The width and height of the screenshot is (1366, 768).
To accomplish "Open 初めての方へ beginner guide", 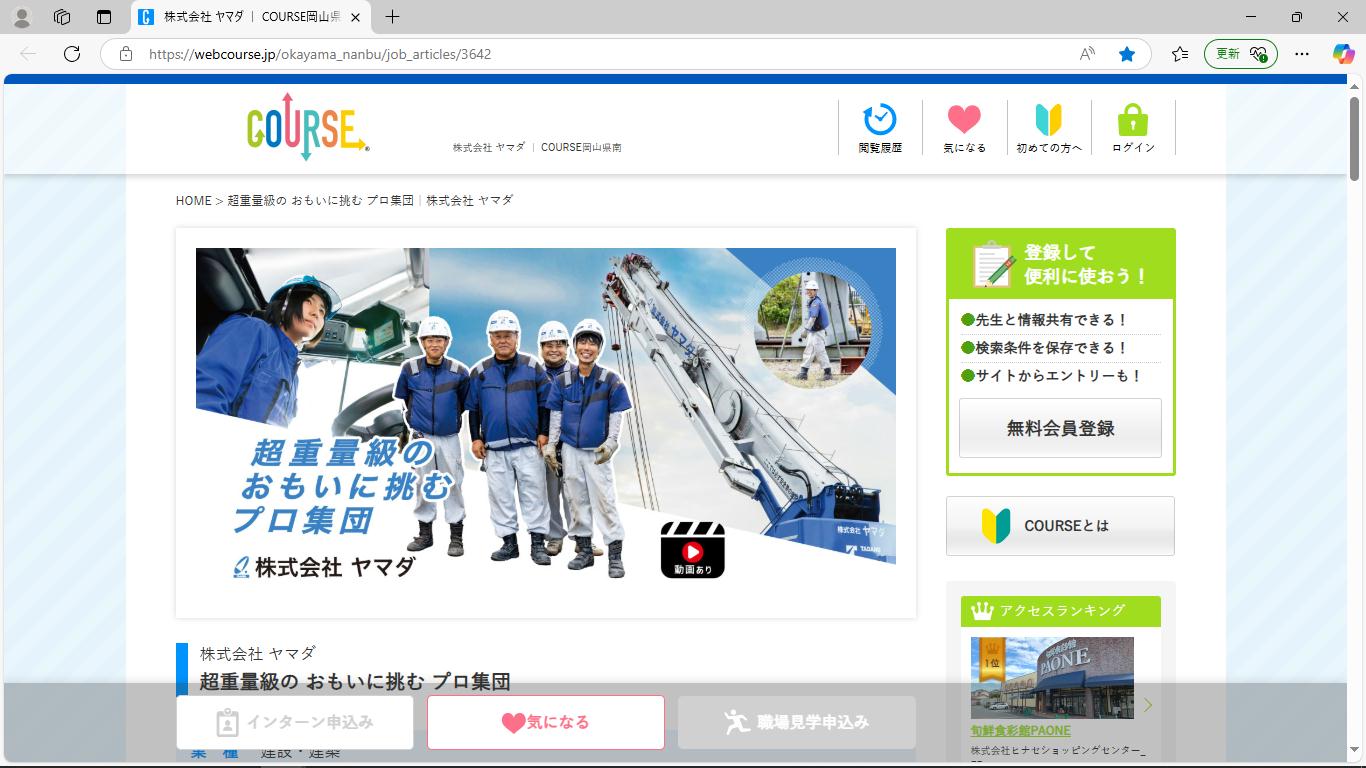I will click(1049, 128).
